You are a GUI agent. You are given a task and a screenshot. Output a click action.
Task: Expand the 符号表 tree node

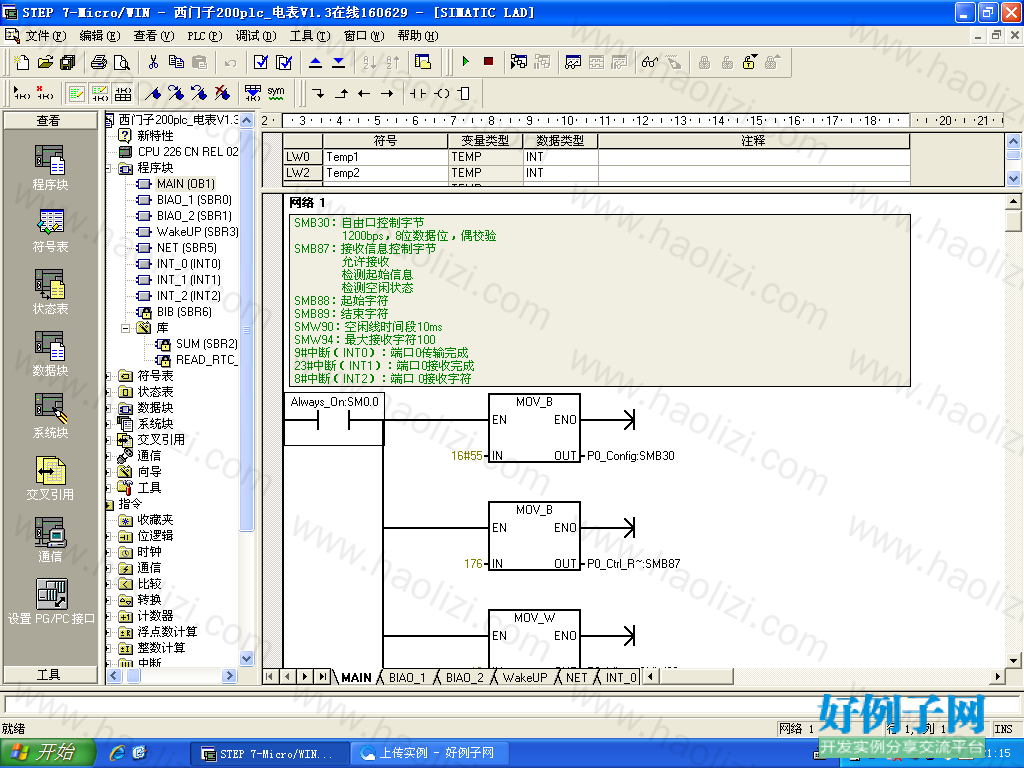pyautogui.click(x=108, y=376)
